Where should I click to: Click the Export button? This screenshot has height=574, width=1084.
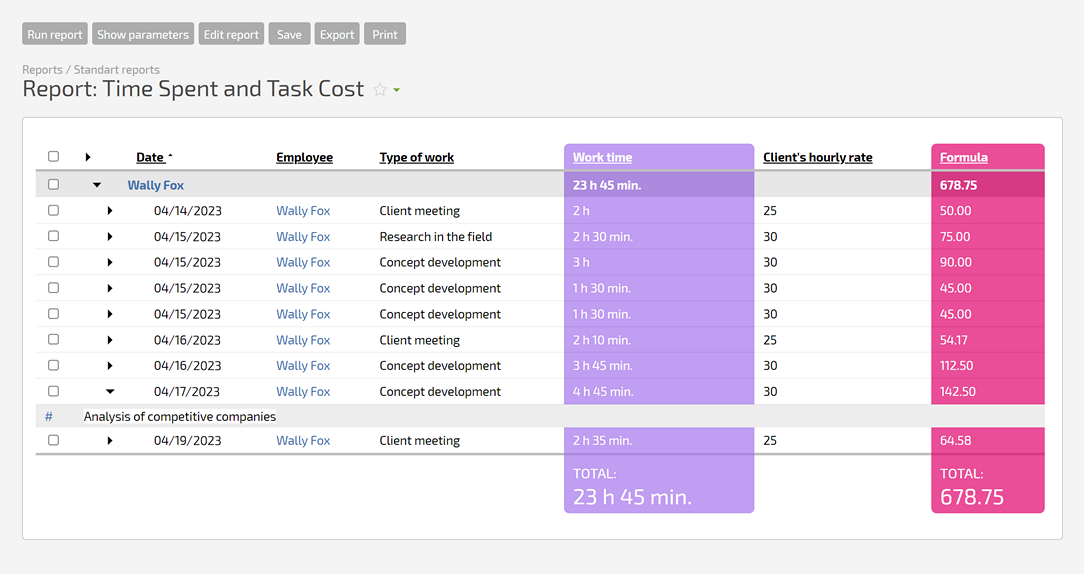pos(337,34)
